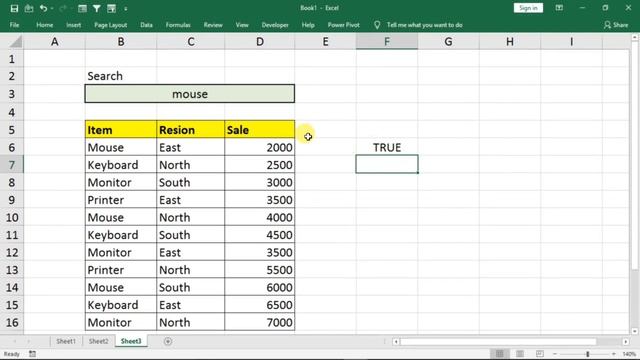Open the Help ribbon tab
Image resolution: width=640 pixels, height=360 pixels.
pyautogui.click(x=308, y=25)
